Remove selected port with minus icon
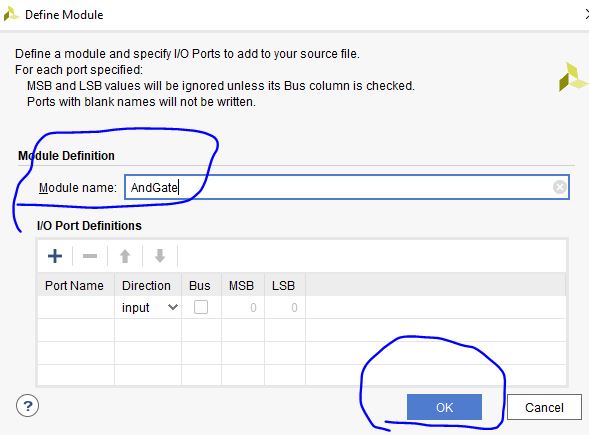This screenshot has height=435, width=589. [x=90, y=256]
